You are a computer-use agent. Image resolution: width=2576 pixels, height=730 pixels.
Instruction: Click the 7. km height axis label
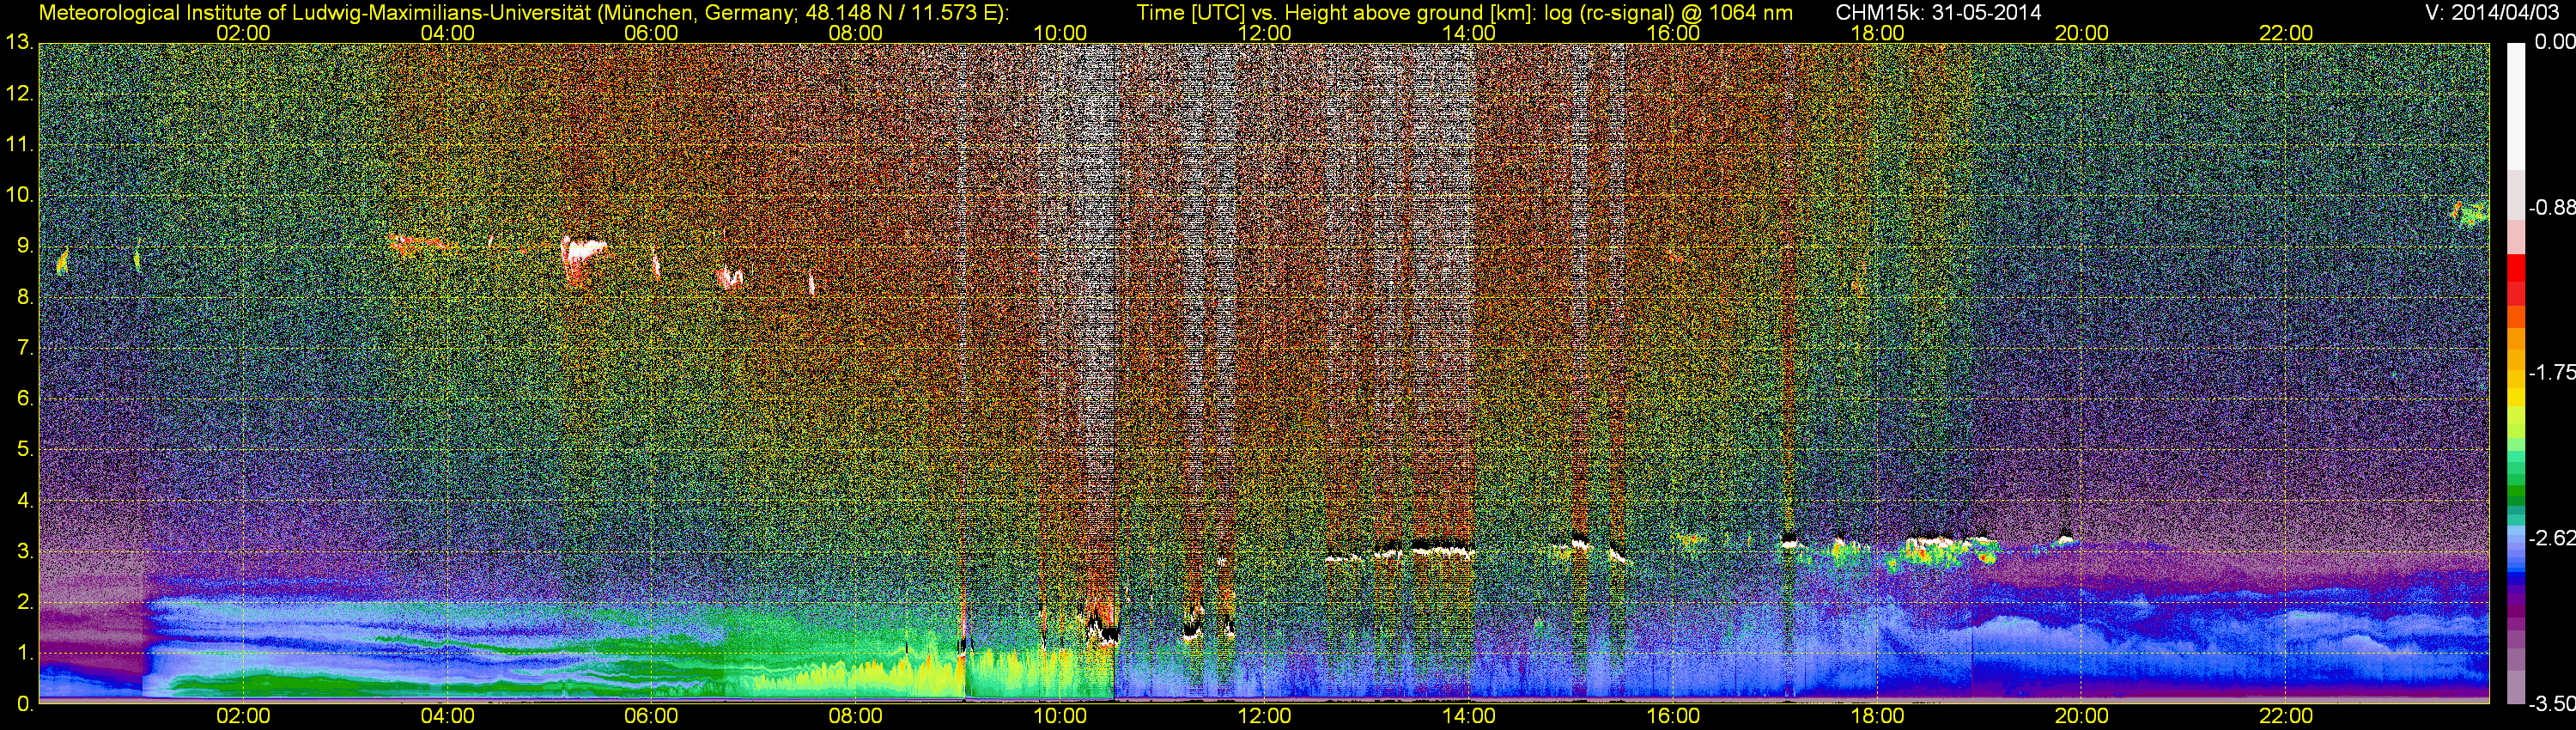(26, 348)
